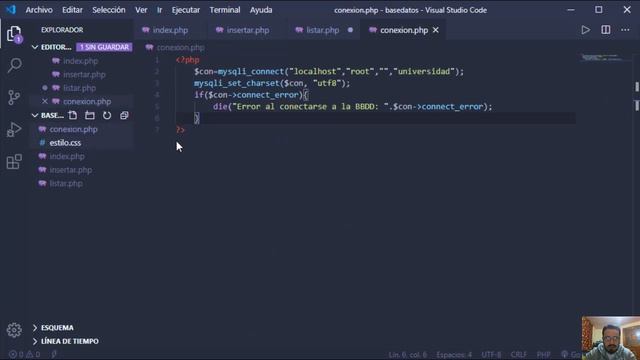
Task: Open the Run and Debug view
Action: coord(14,129)
